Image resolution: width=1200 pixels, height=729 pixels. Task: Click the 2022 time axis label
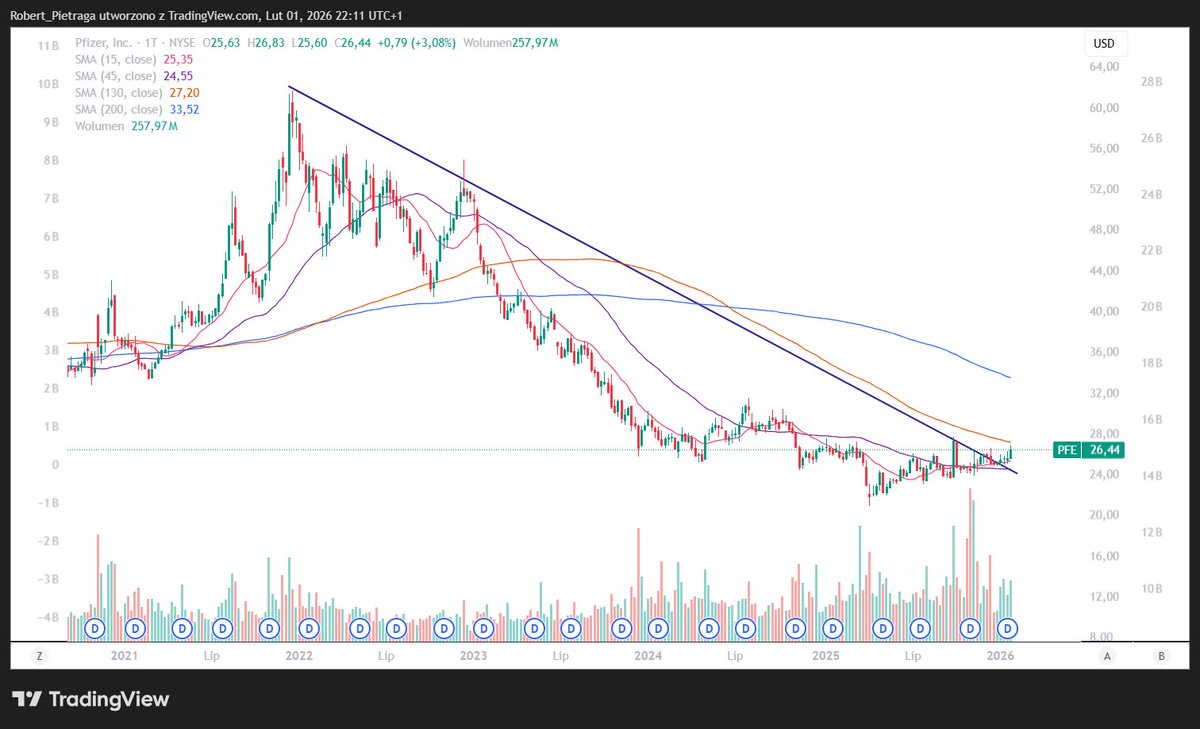(x=299, y=656)
